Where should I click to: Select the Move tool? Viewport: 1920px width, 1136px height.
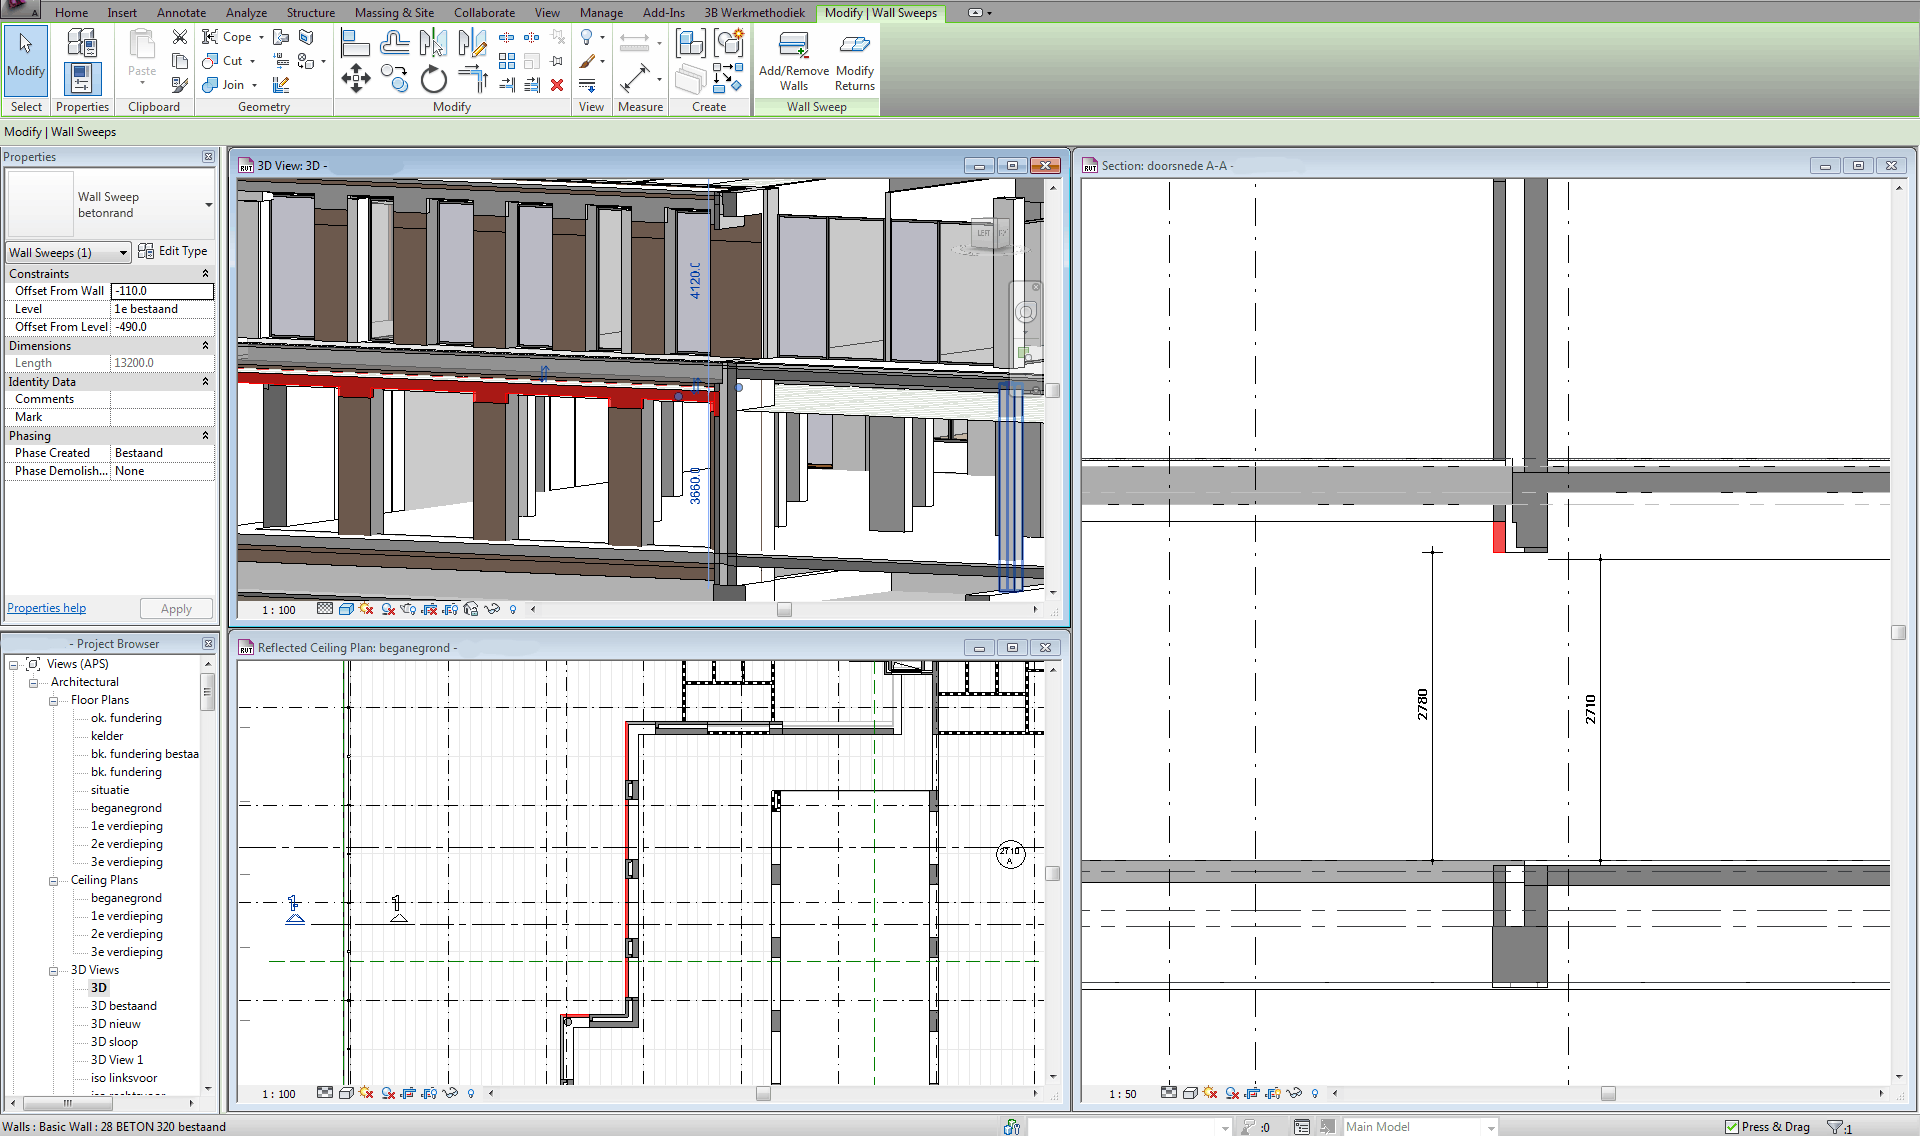tap(355, 78)
